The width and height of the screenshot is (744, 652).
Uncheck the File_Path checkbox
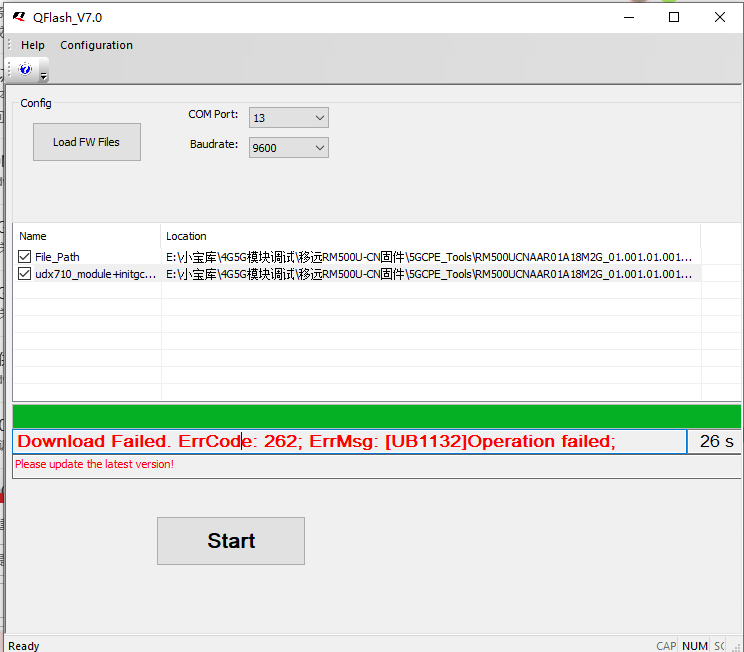tap(25, 257)
